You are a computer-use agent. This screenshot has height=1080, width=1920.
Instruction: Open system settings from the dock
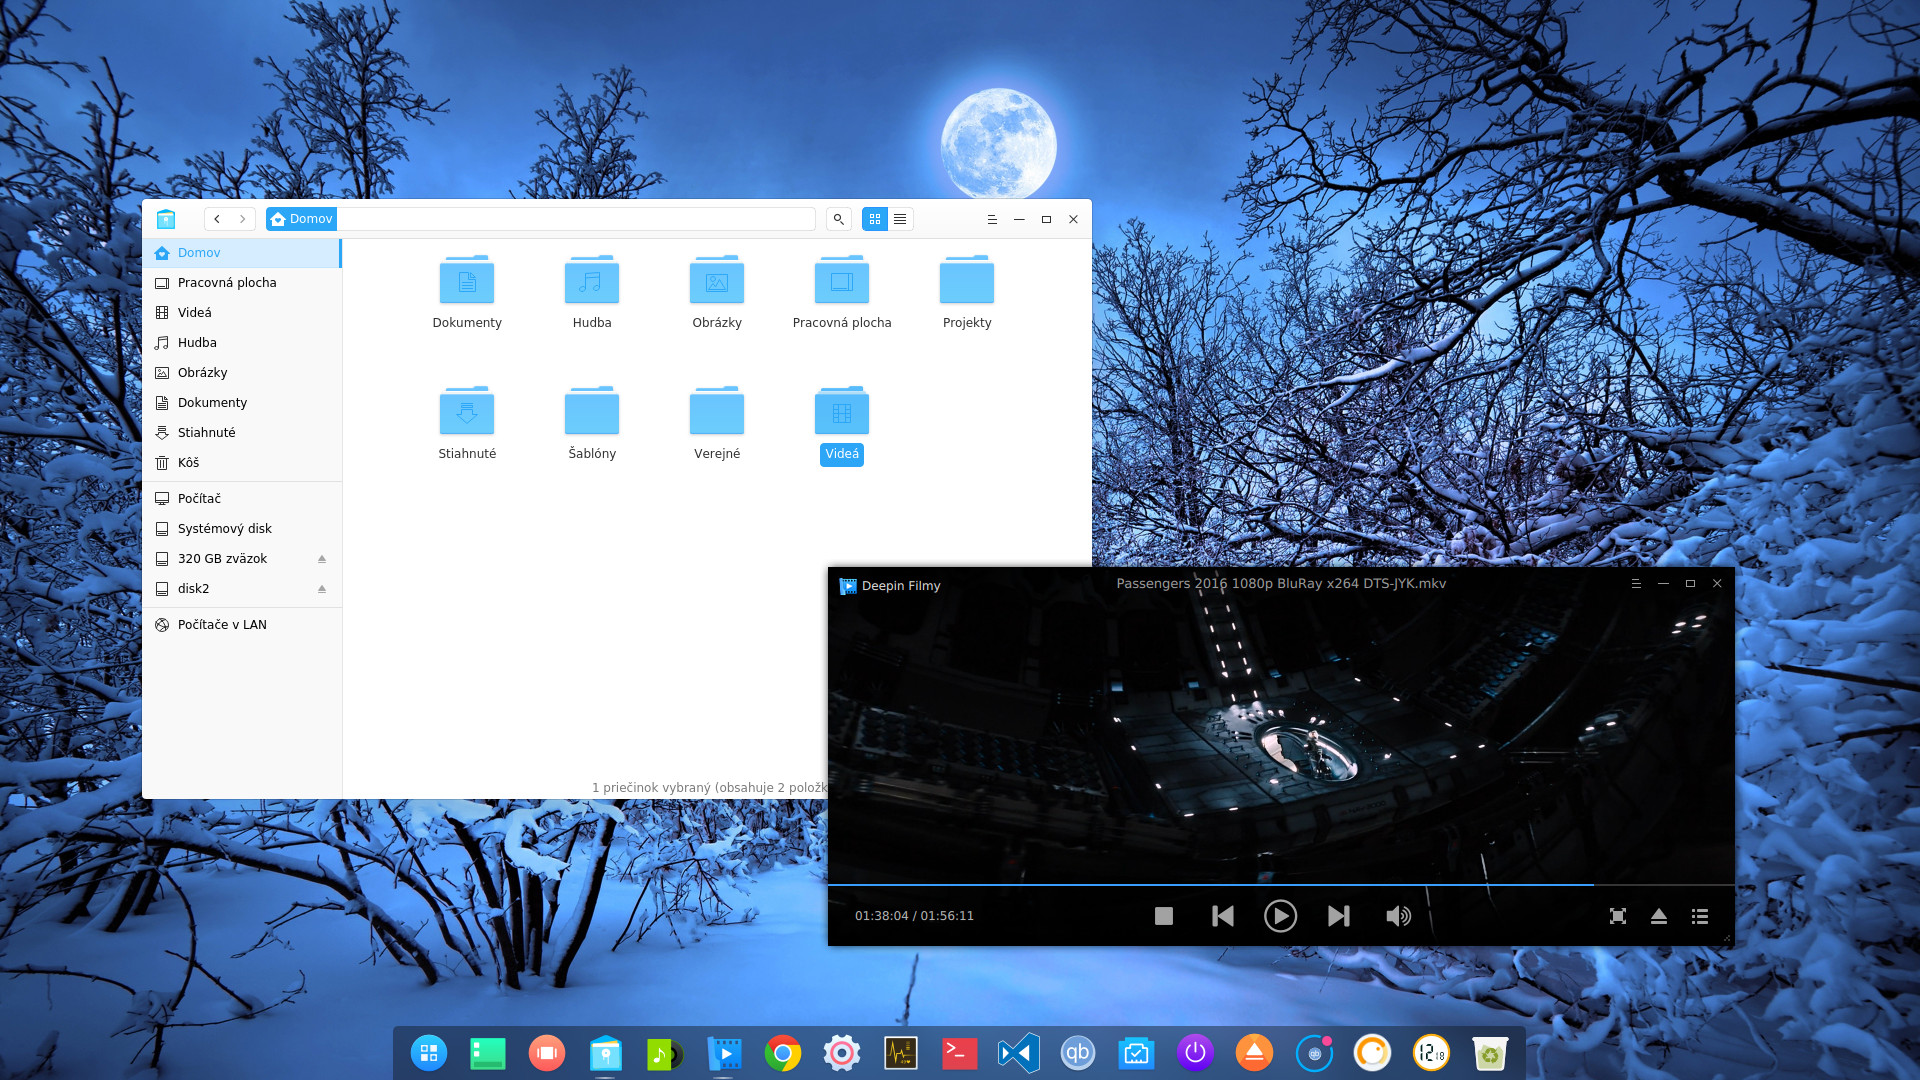[x=842, y=1053]
